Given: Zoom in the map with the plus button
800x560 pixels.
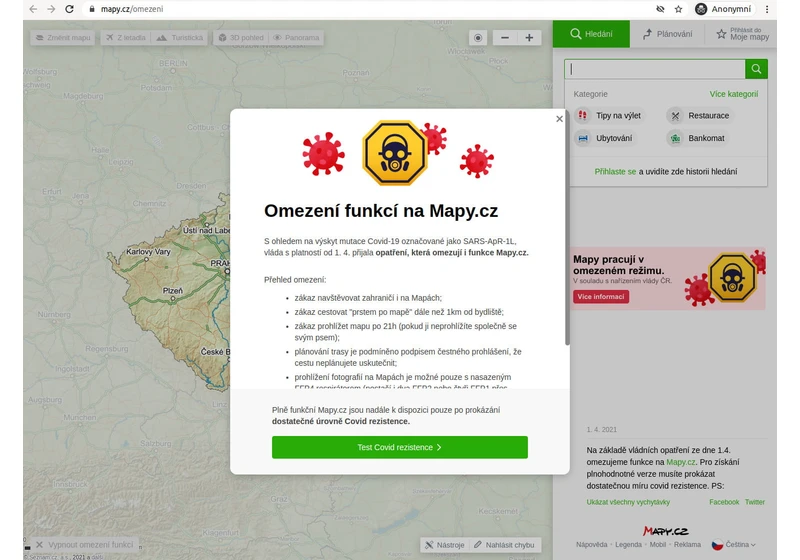Looking at the screenshot, I should click(529, 38).
